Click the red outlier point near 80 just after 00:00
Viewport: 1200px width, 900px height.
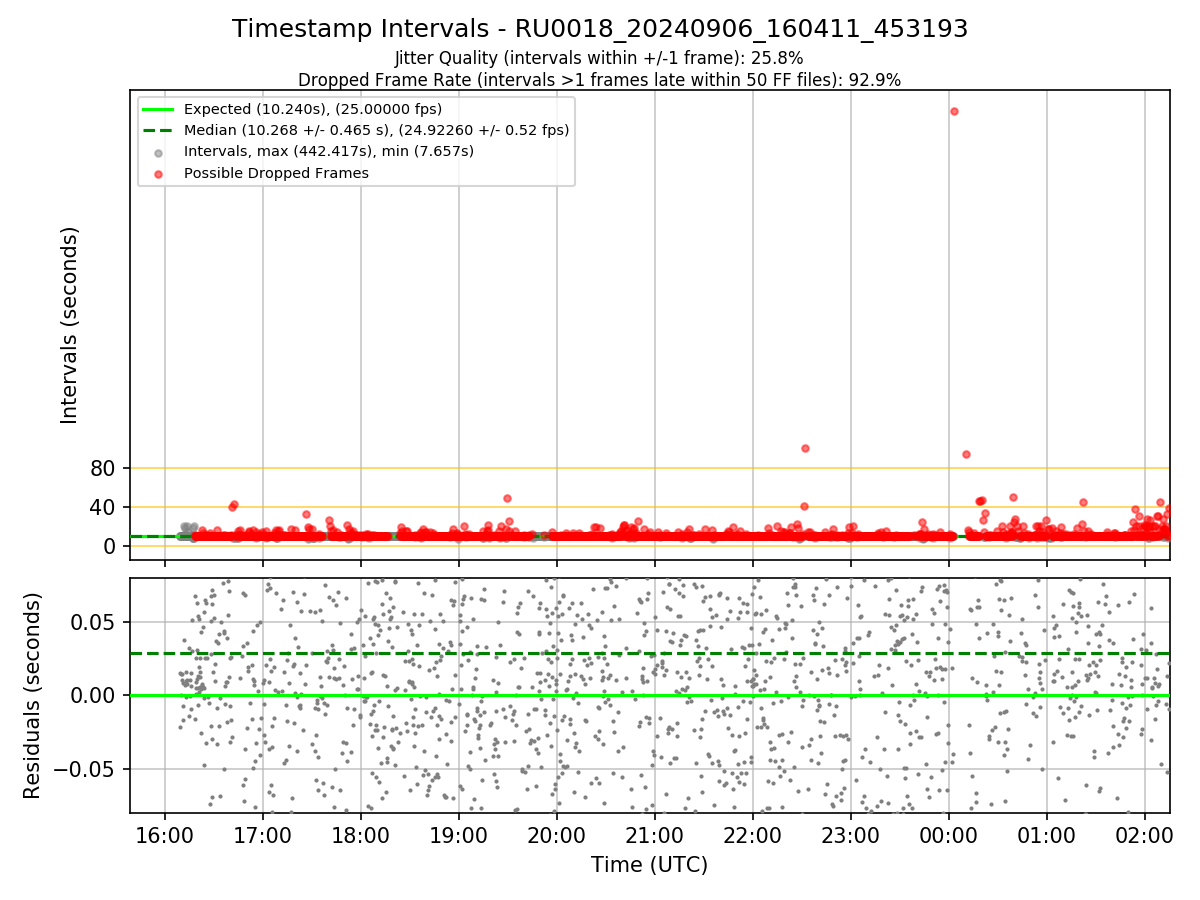[966, 454]
